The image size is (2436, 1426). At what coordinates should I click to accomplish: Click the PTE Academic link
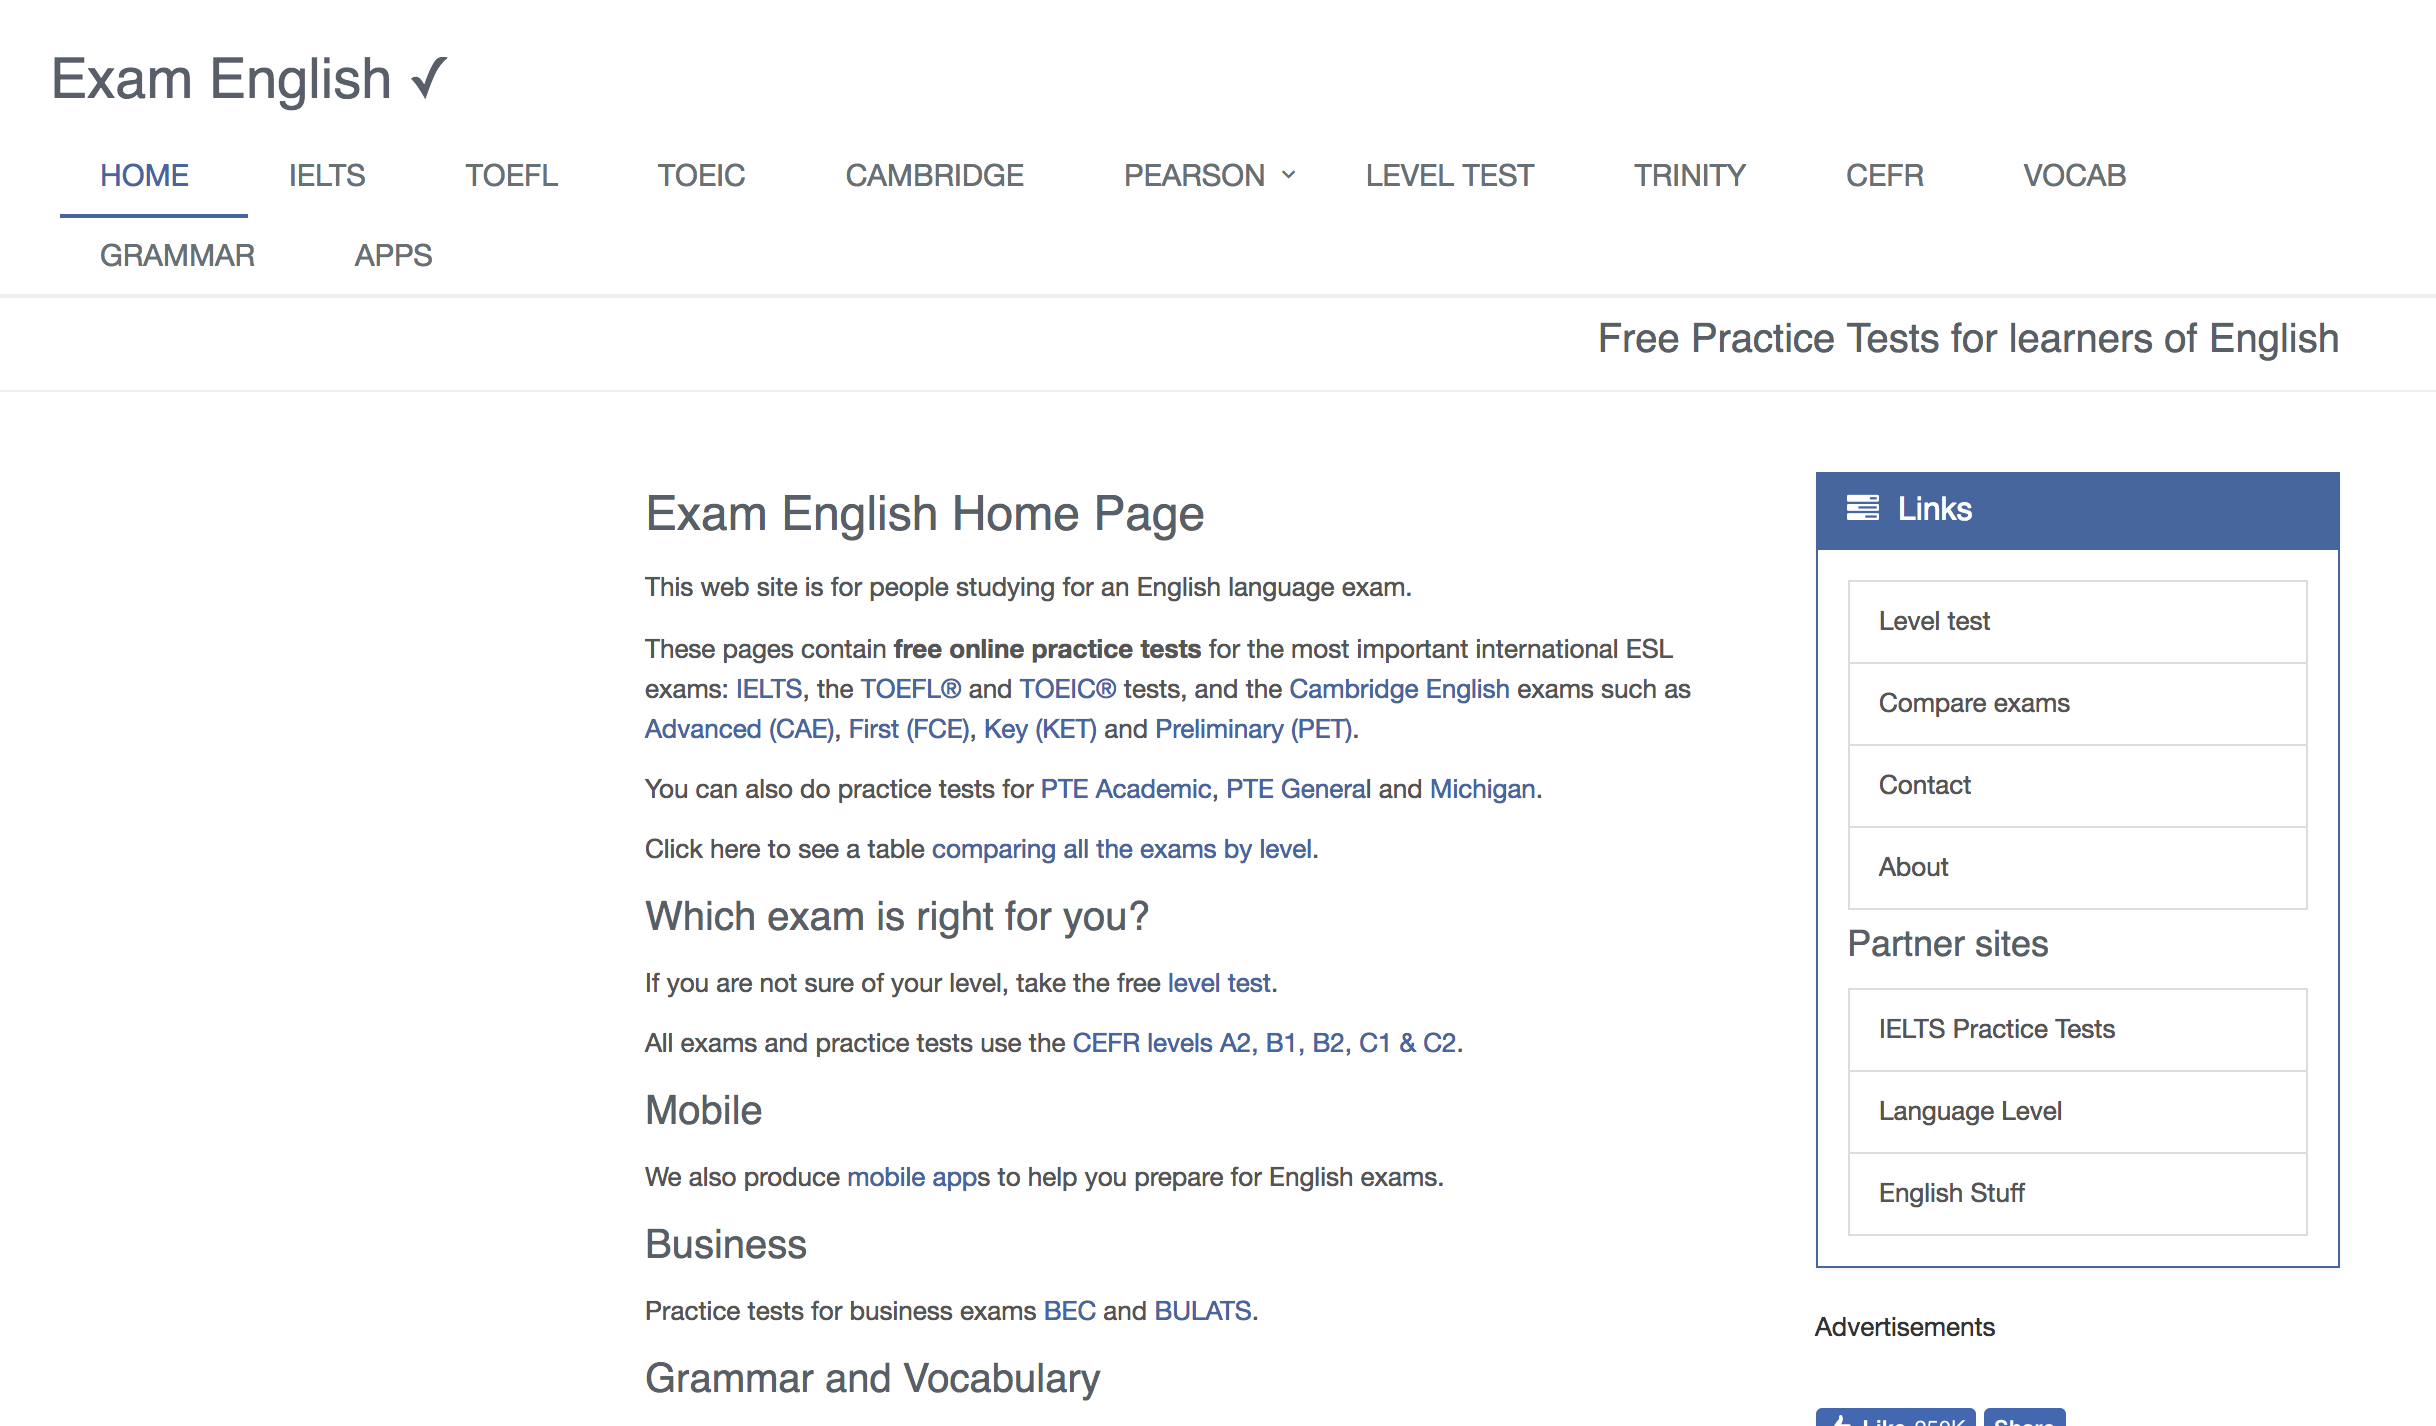point(1125,789)
